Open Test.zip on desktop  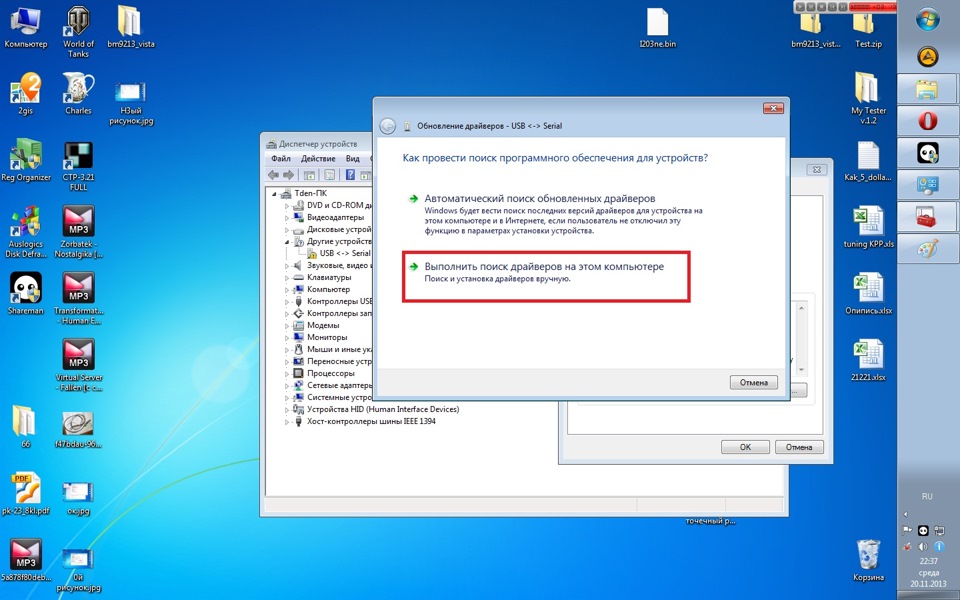(868, 31)
